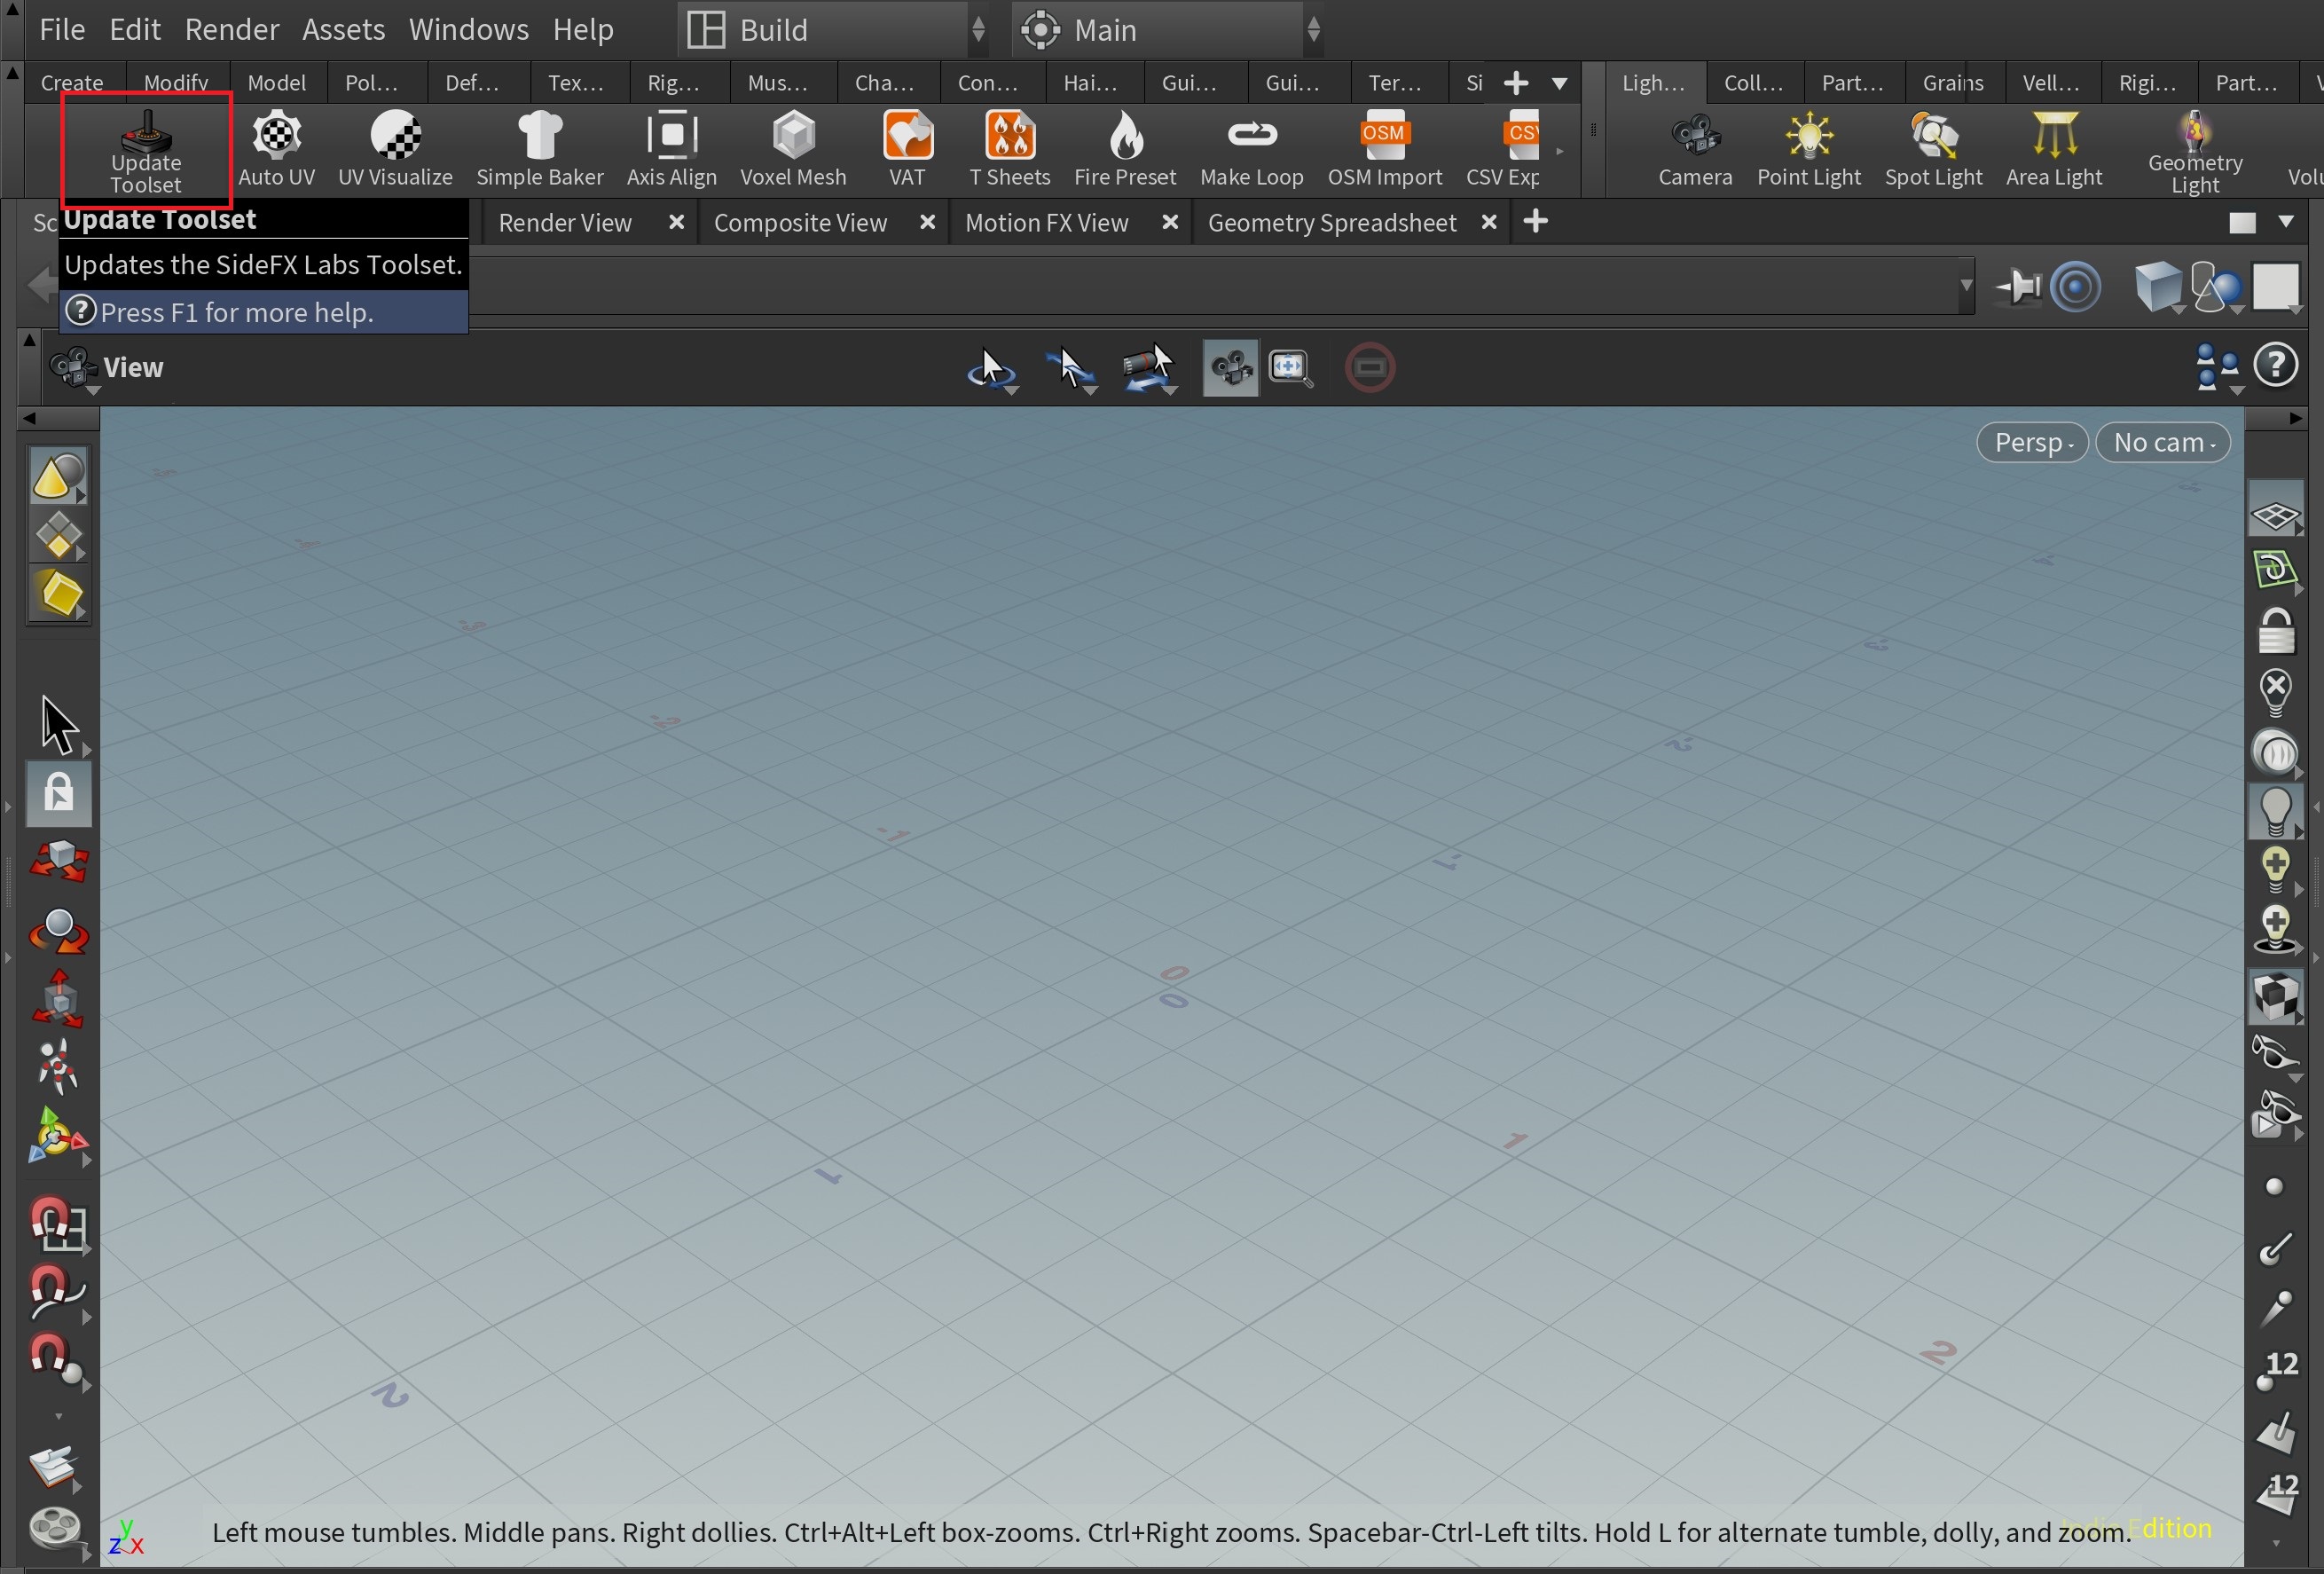This screenshot has width=2324, height=1574.
Task: Click the viewport left scroll arrow
Action: click(30, 418)
